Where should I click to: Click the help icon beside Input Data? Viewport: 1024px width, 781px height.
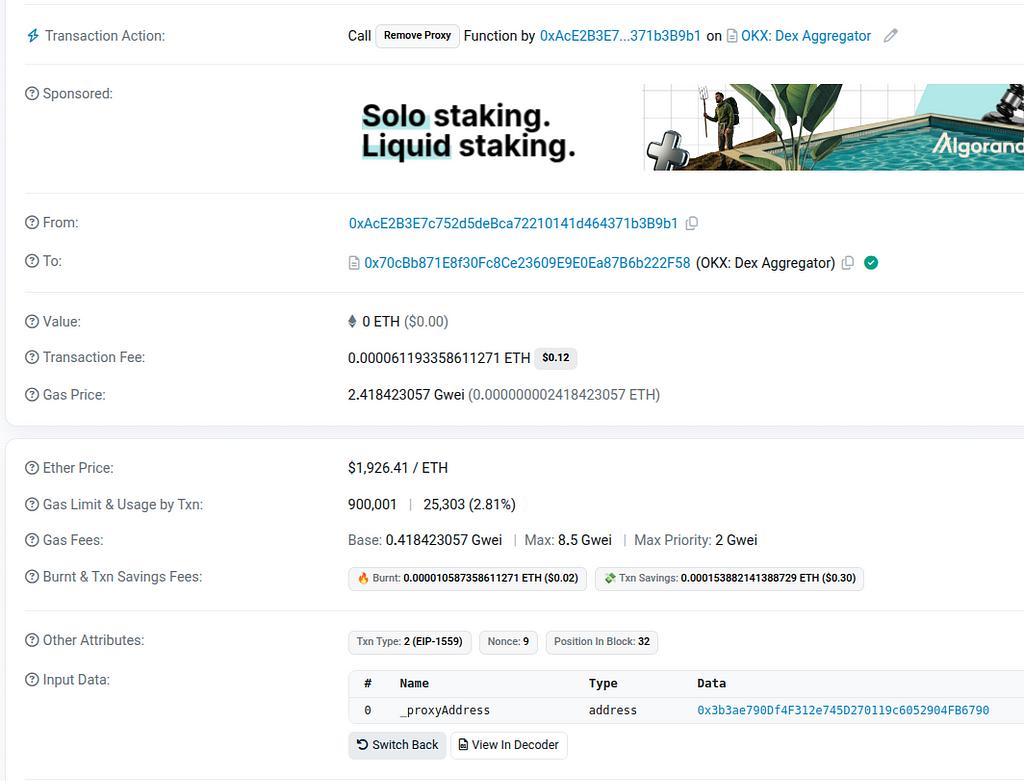tap(32, 680)
